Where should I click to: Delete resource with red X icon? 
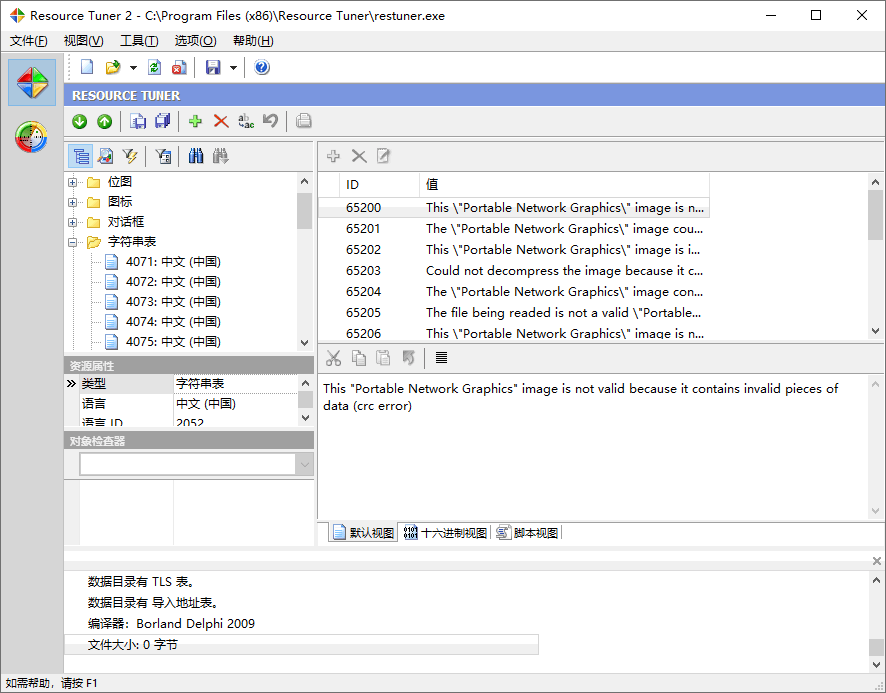coord(221,121)
